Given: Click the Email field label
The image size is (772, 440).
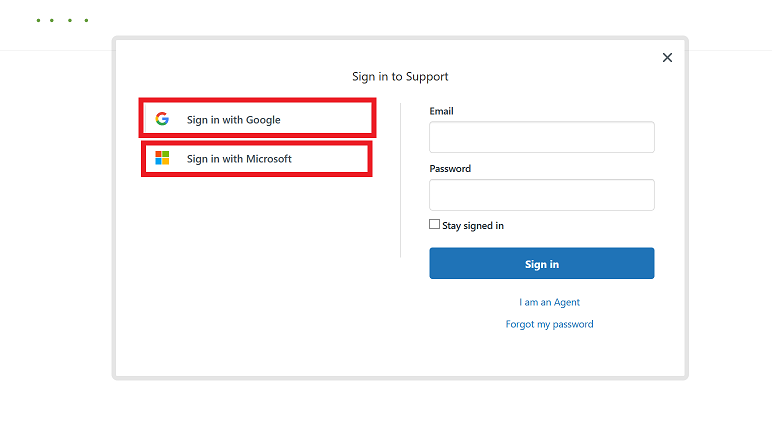Looking at the screenshot, I should tap(441, 111).
